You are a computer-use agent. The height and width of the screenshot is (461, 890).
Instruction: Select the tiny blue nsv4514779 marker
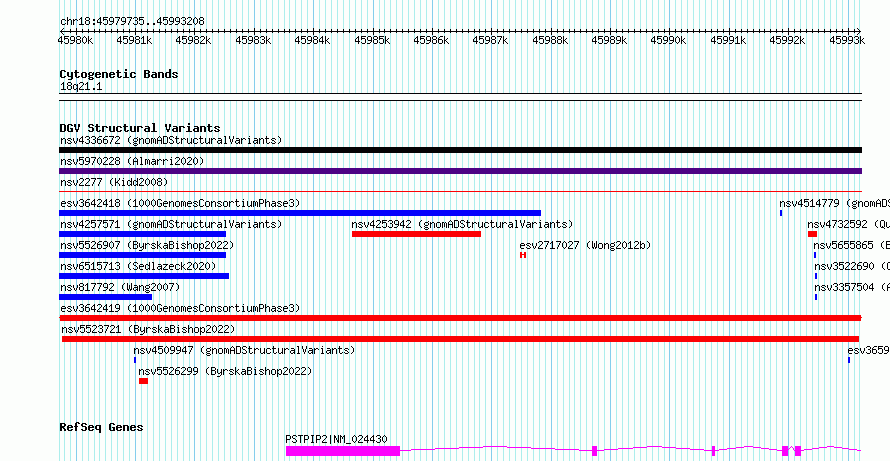tap(781, 213)
